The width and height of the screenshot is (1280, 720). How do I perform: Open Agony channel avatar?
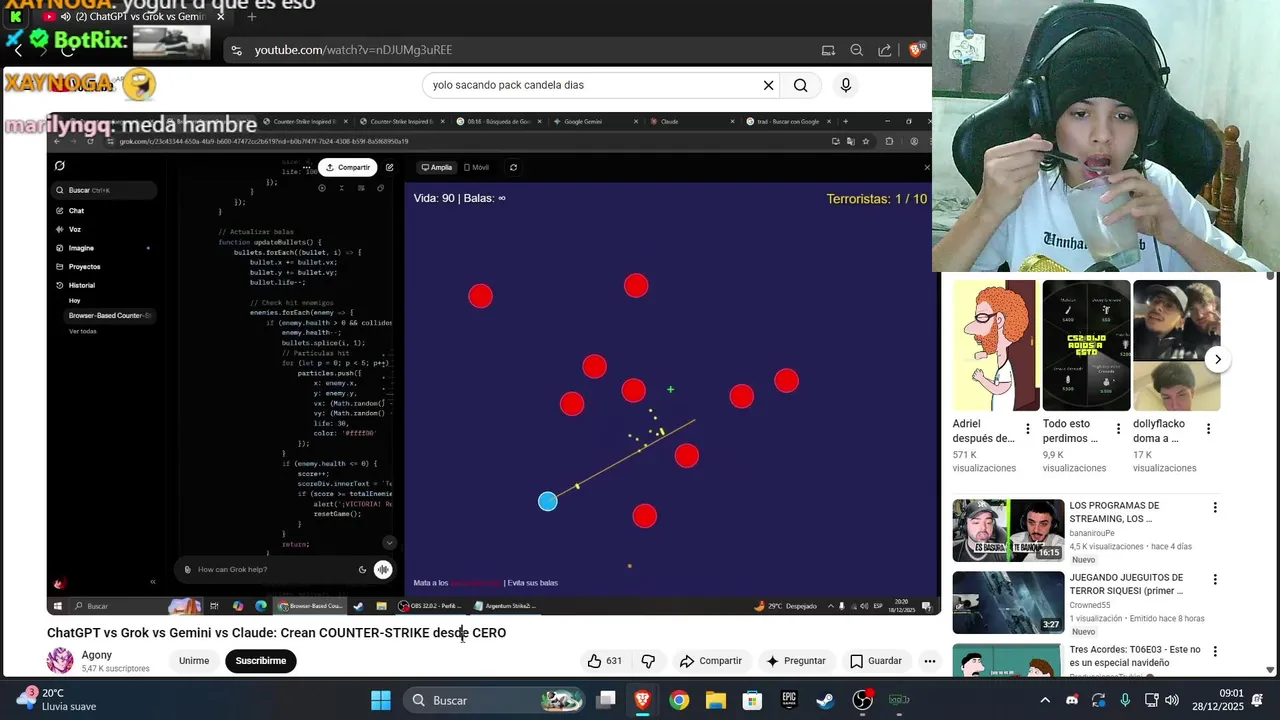60,661
